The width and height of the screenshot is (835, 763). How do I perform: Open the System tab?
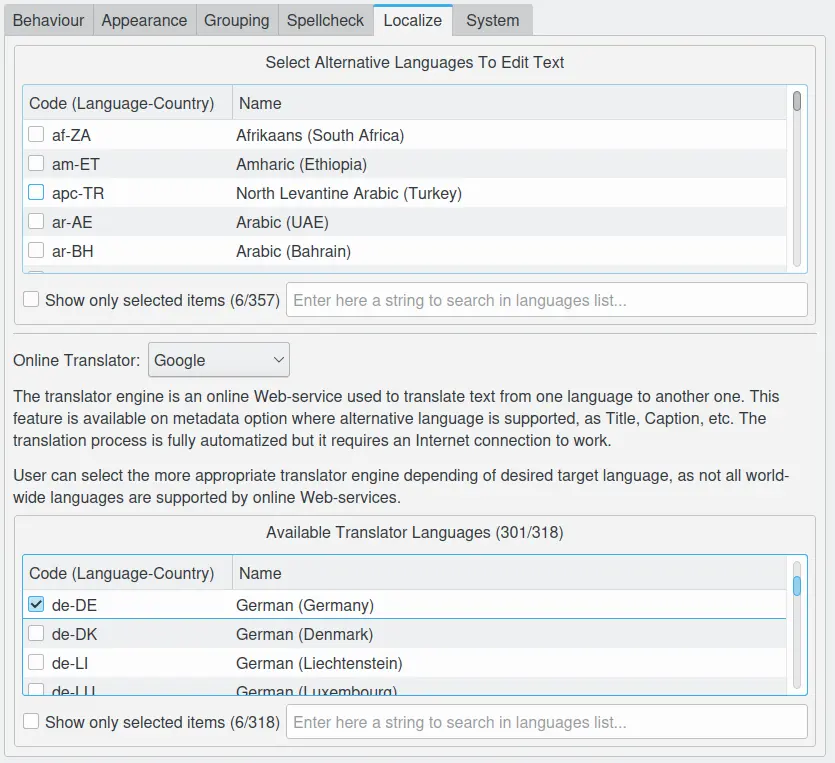pos(492,20)
